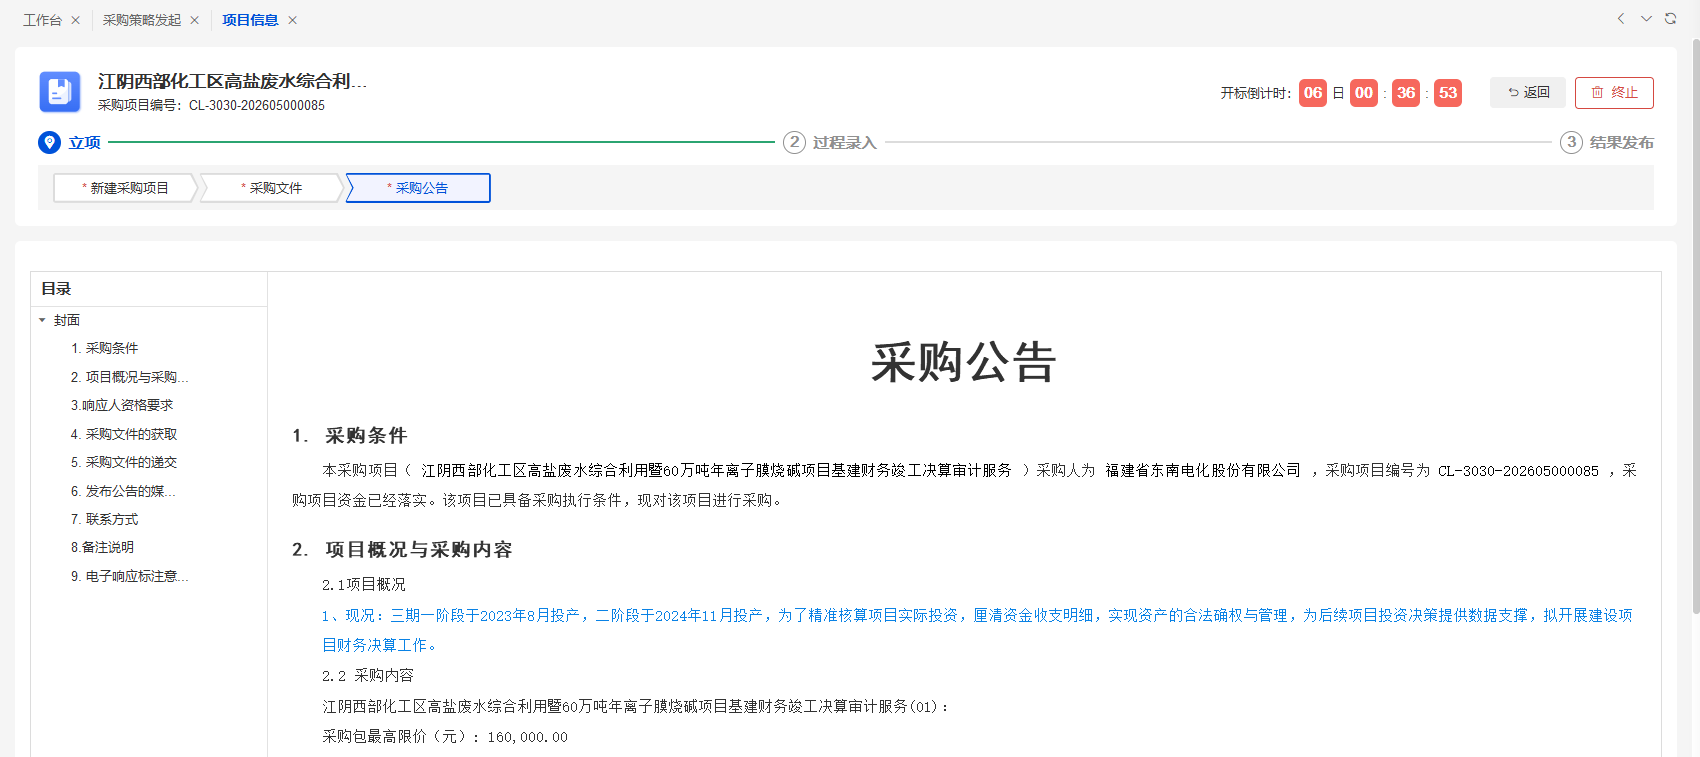
Task: Open the 新建采购项目 step
Action: pos(125,188)
